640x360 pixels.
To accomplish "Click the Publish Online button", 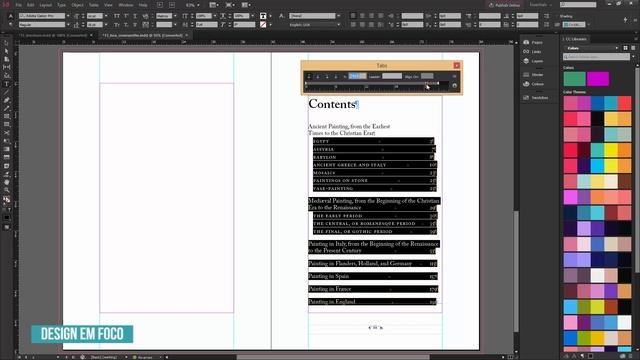I will [x=505, y=5].
